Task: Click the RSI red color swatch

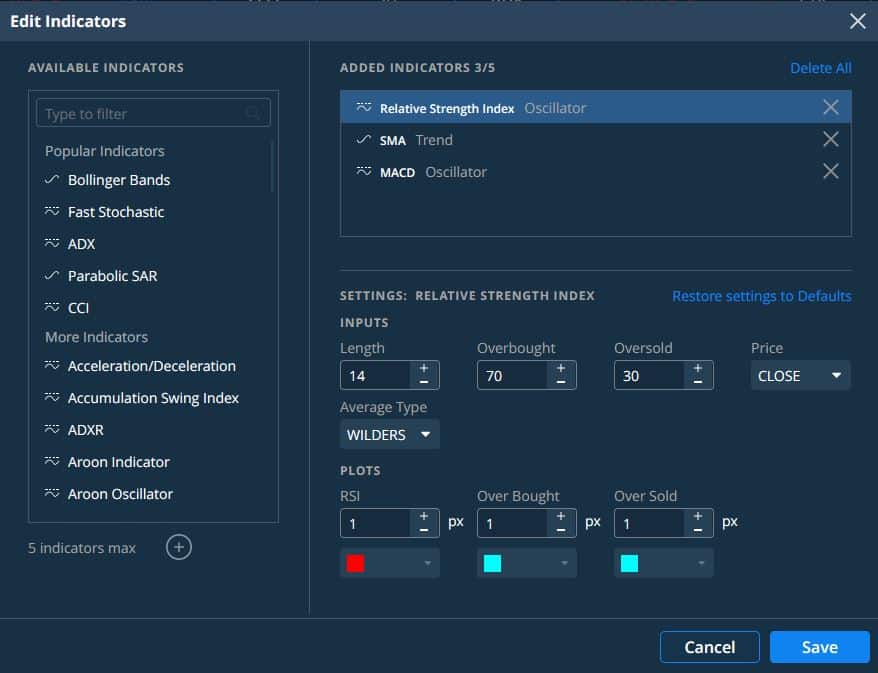Action: 356,563
